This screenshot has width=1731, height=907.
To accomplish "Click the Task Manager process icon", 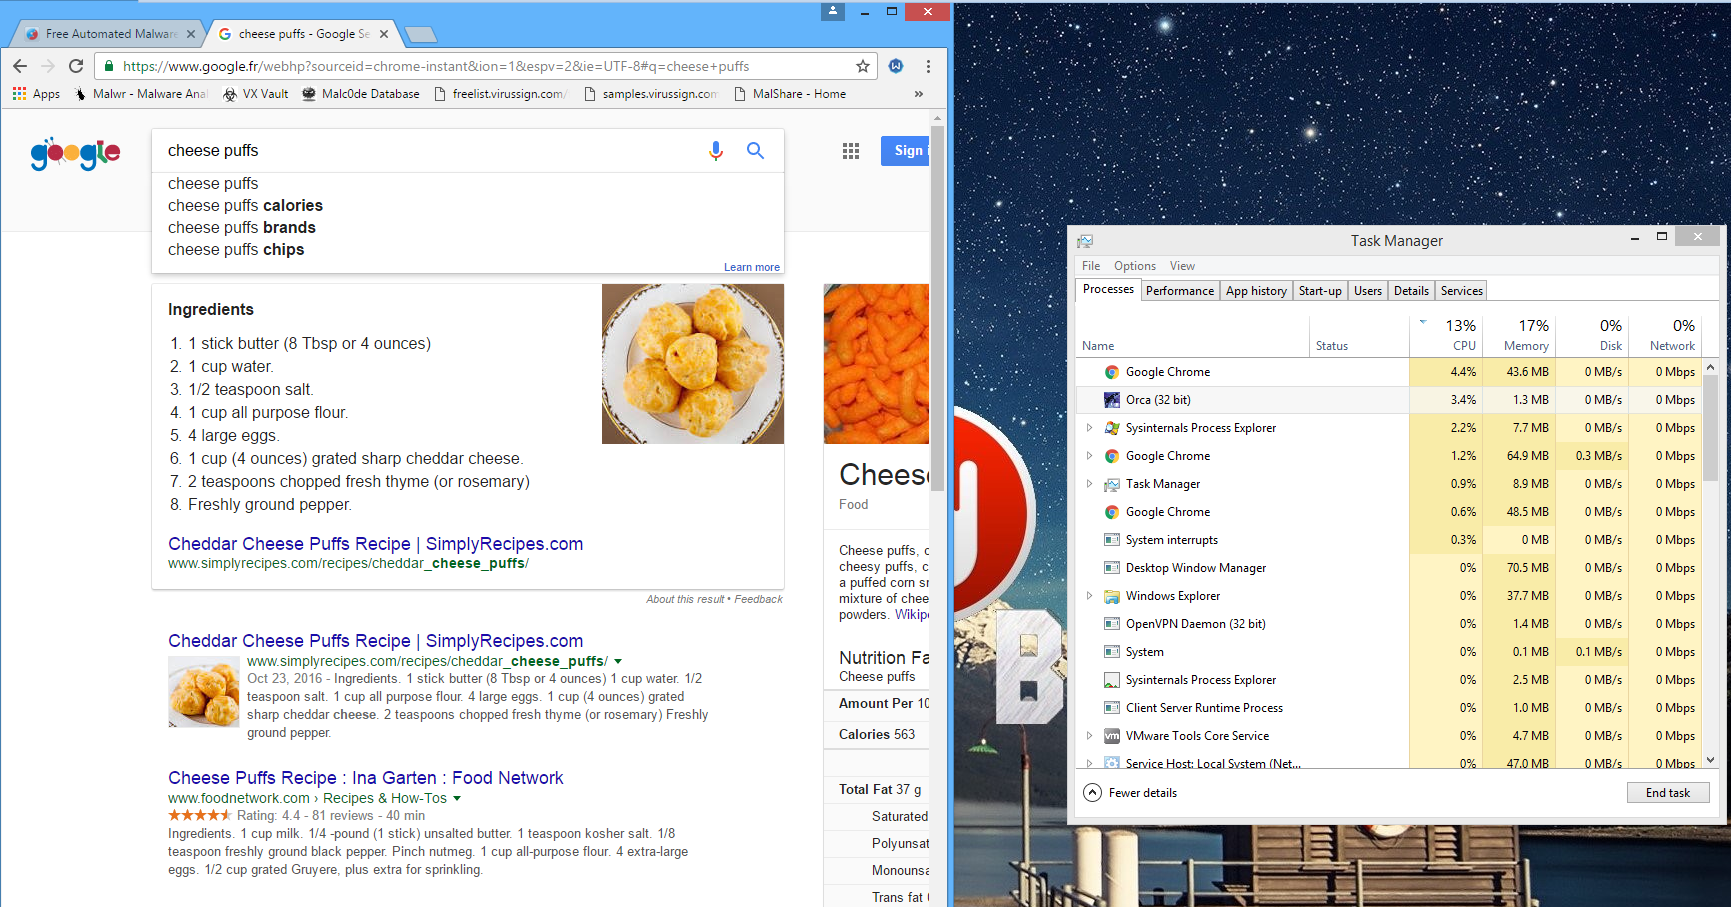I will [x=1112, y=484].
